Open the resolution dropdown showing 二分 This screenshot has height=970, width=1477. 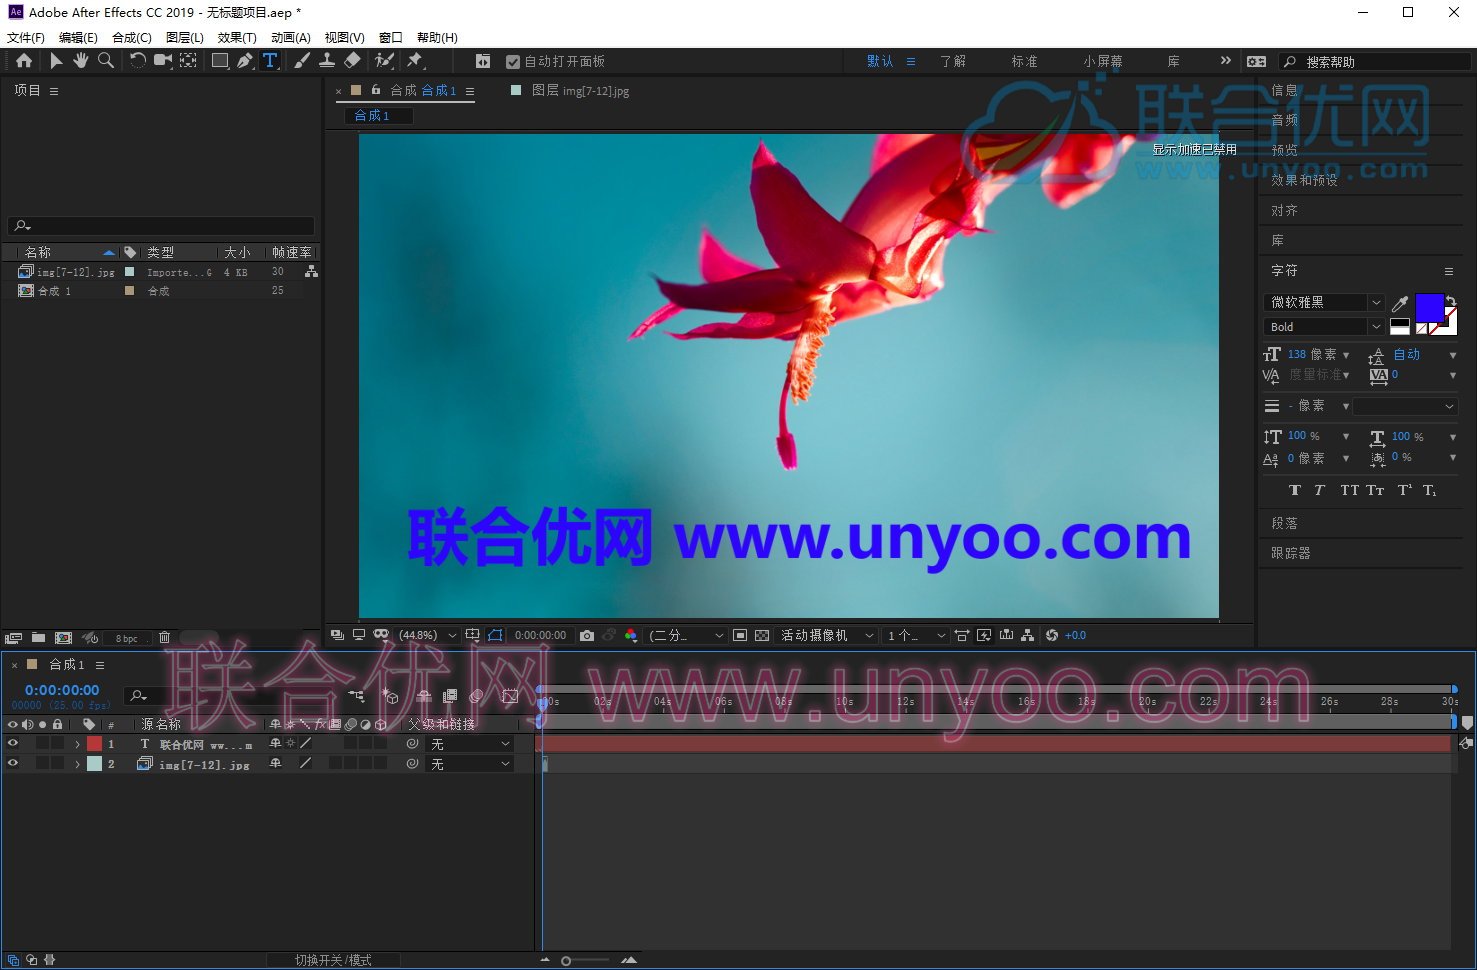coord(686,635)
